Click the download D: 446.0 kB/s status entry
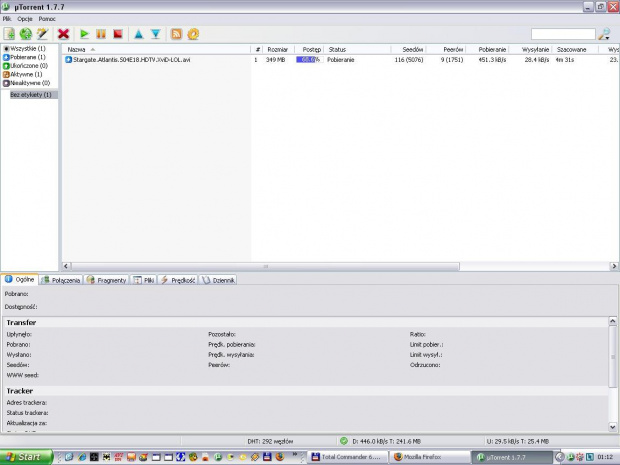This screenshot has height=465, width=620. pos(386,441)
